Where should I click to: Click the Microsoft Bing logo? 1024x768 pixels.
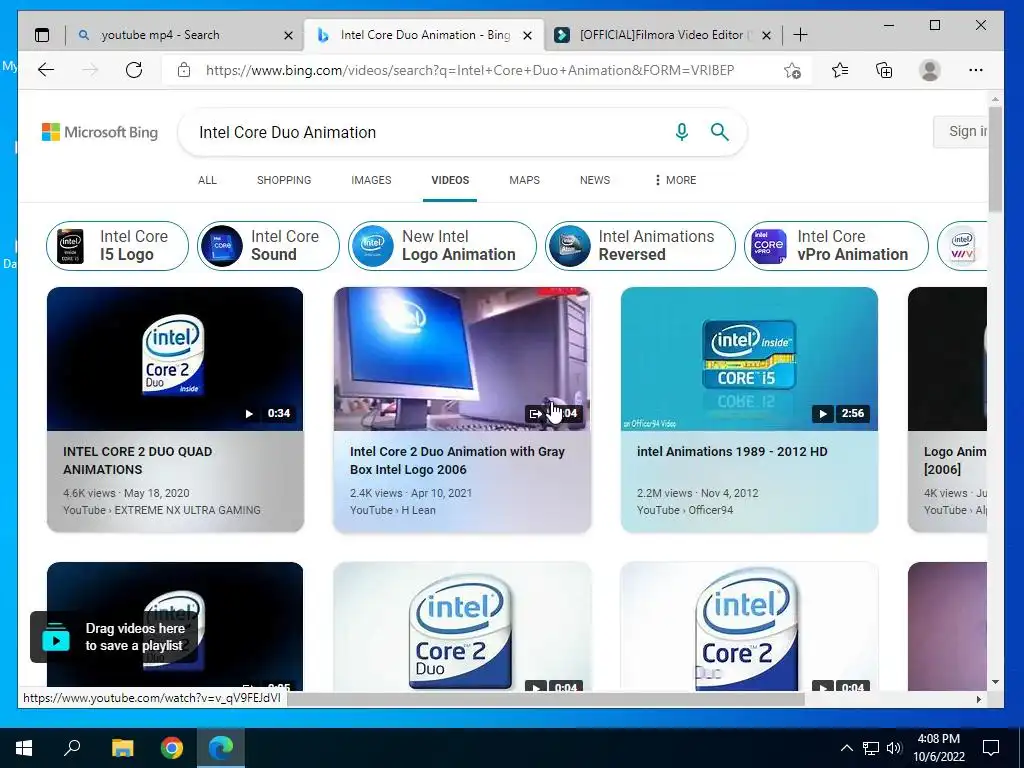tap(100, 132)
